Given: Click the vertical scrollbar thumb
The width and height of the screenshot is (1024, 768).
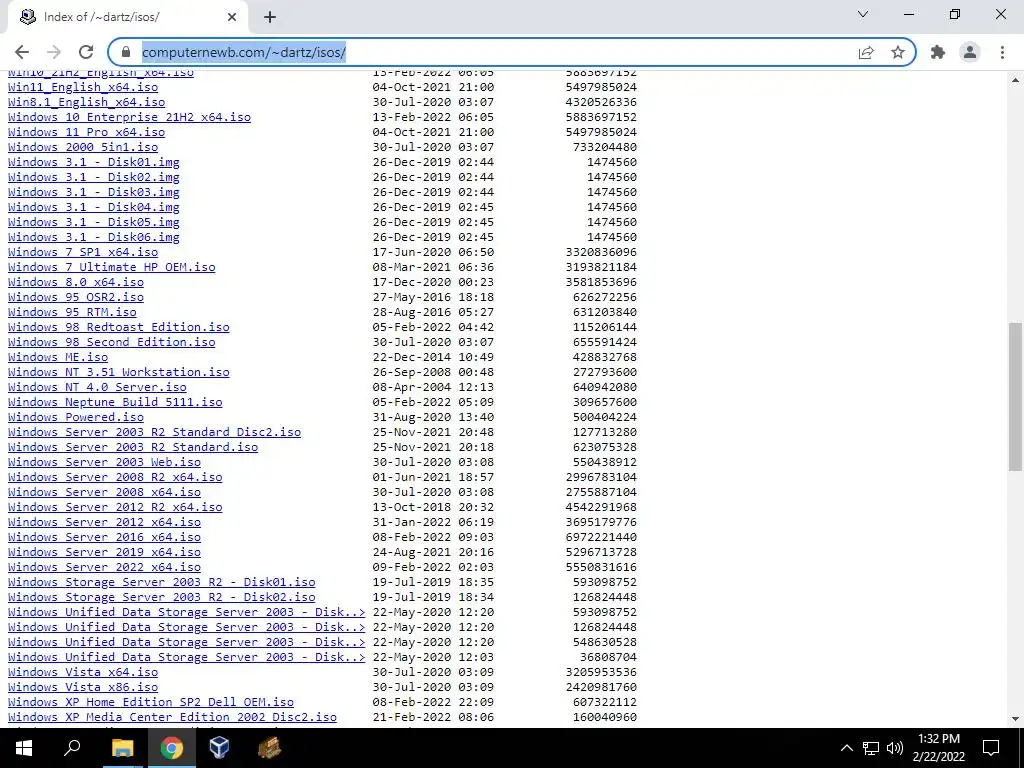Looking at the screenshot, I should (1016, 396).
